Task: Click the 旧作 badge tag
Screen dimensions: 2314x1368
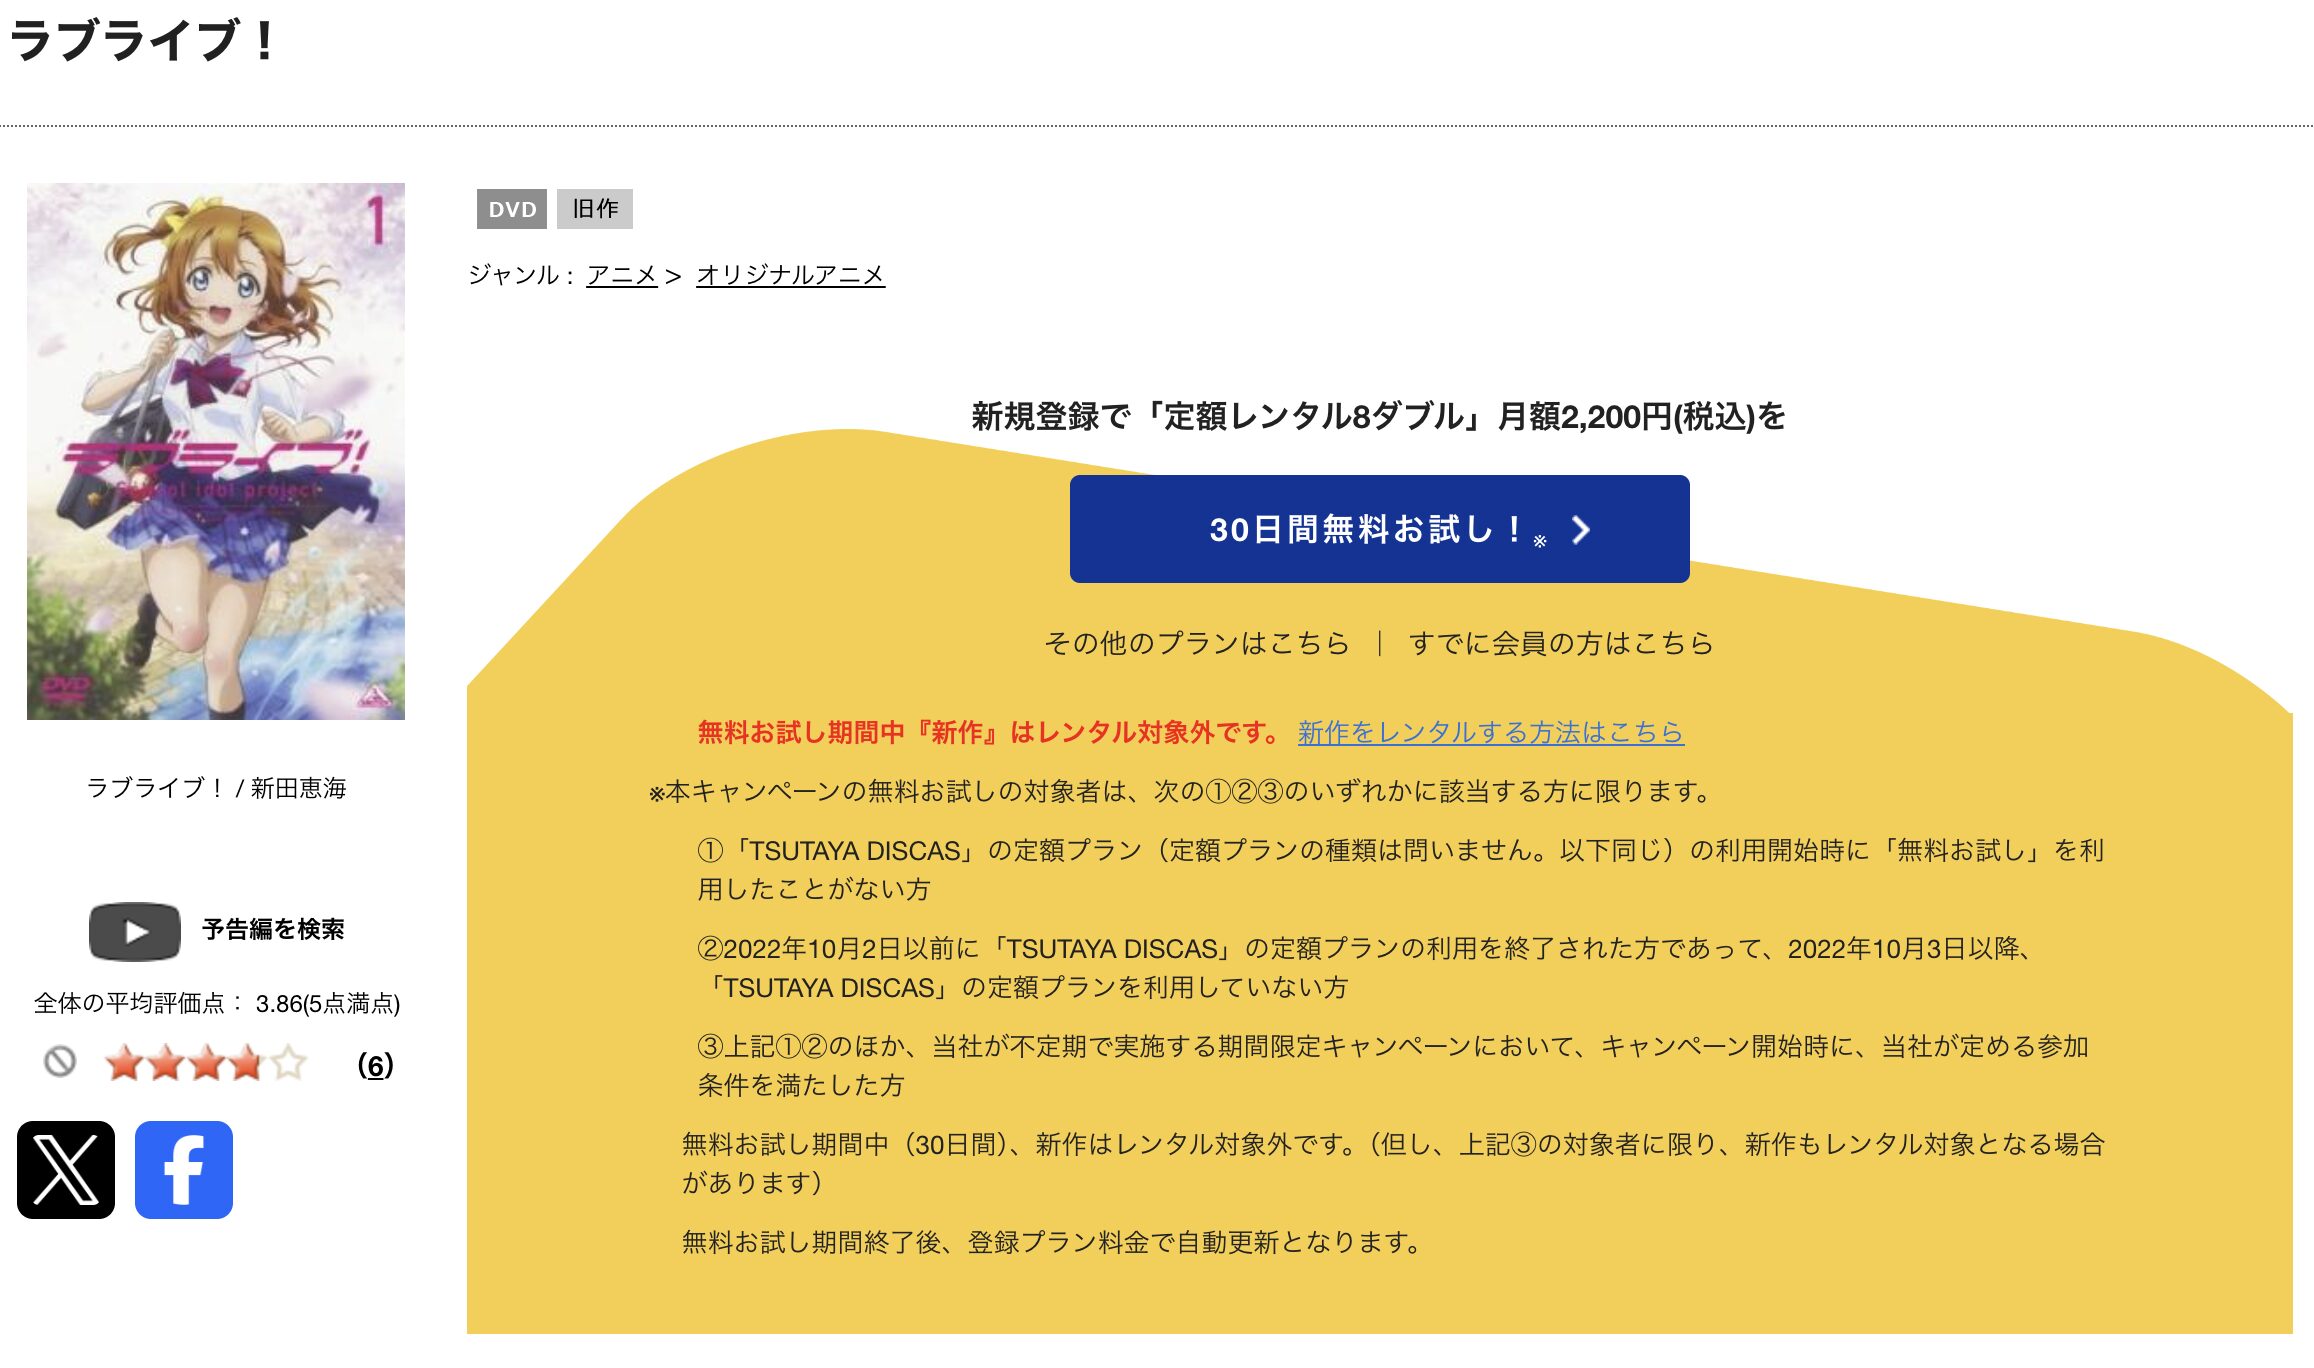Action: 595,209
